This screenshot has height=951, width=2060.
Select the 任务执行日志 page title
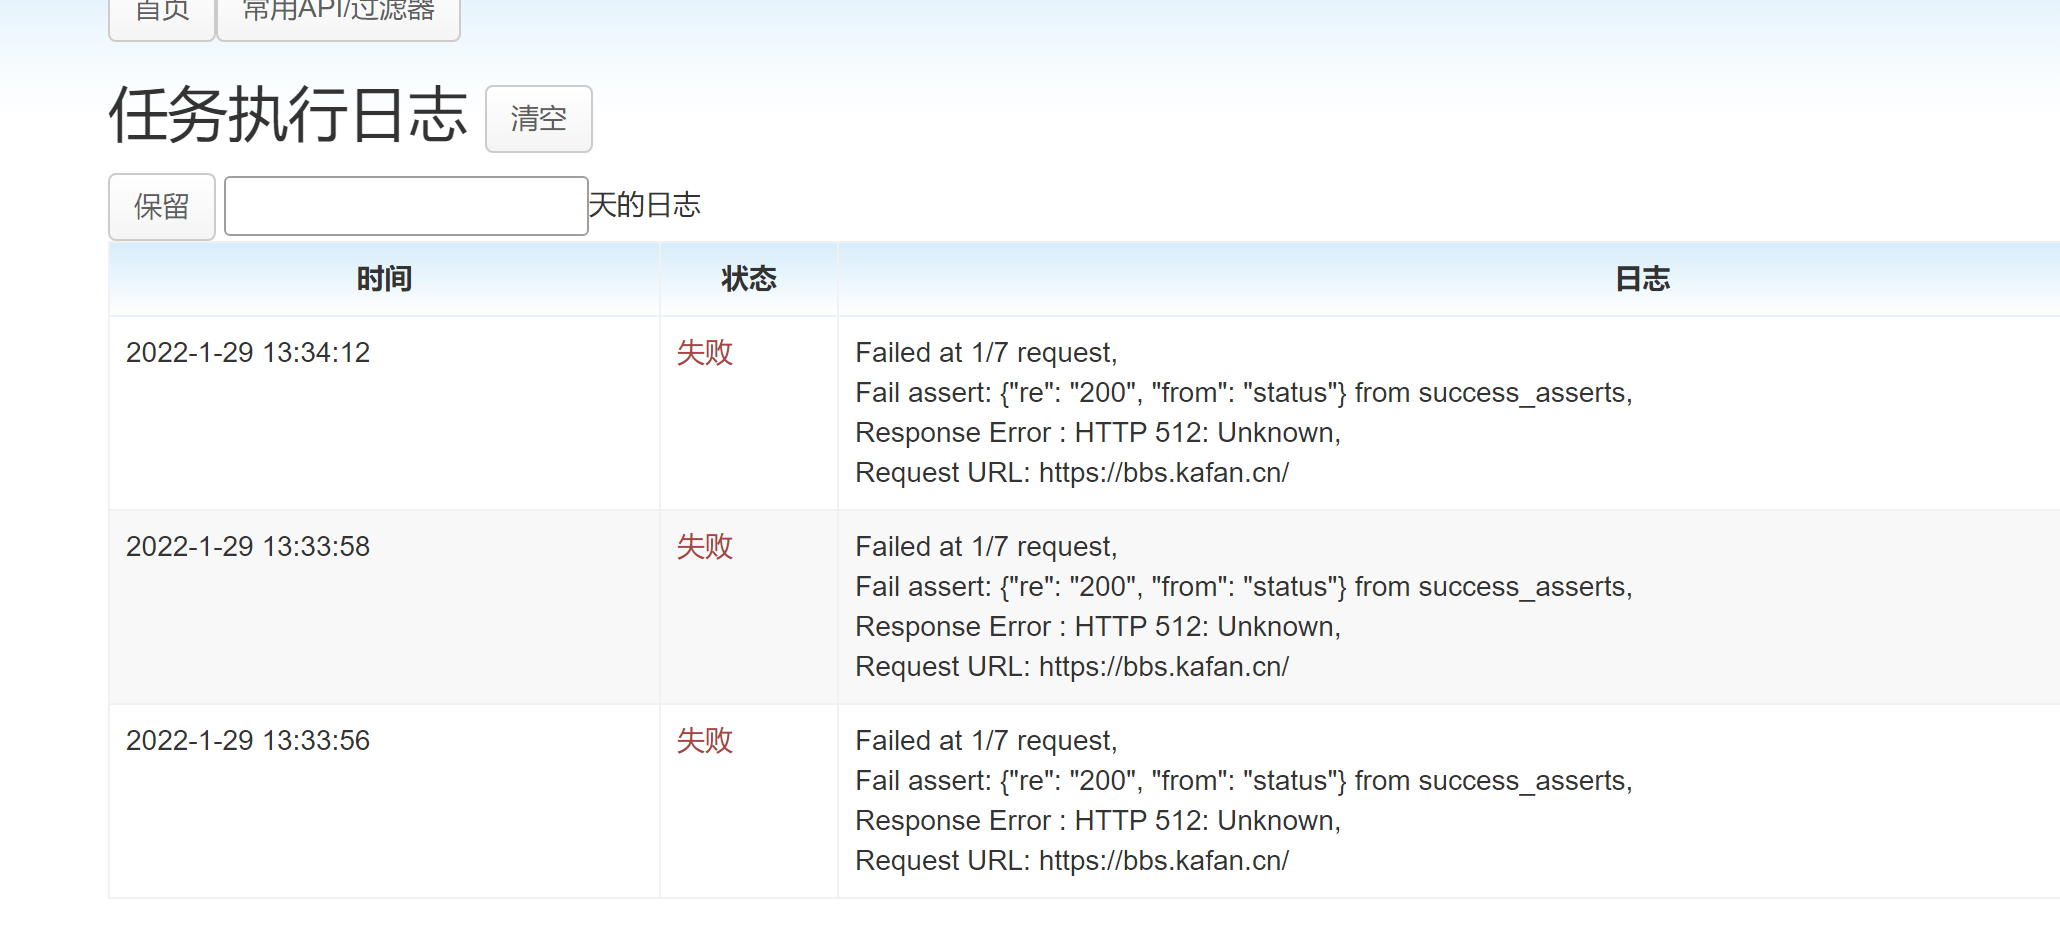tap(288, 115)
